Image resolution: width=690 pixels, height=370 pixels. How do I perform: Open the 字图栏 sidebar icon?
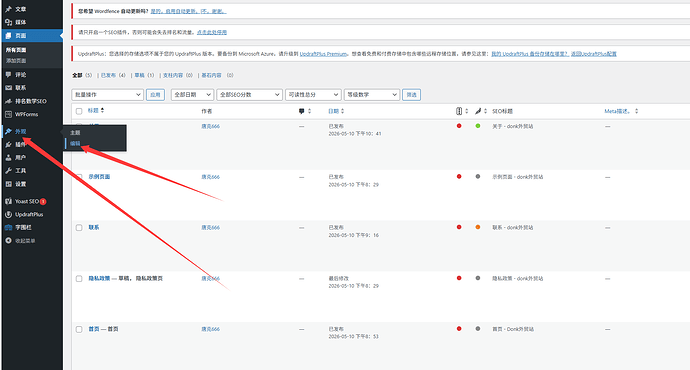click(8, 227)
